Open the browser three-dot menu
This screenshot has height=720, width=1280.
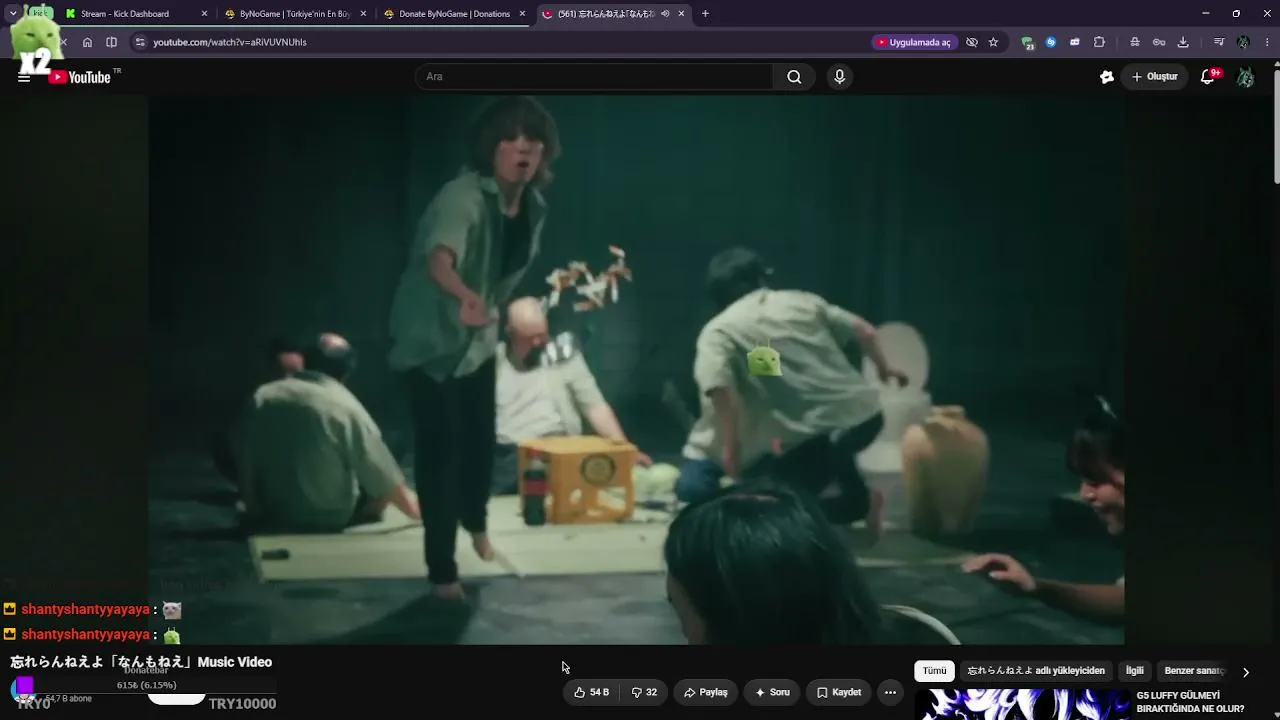1267,42
